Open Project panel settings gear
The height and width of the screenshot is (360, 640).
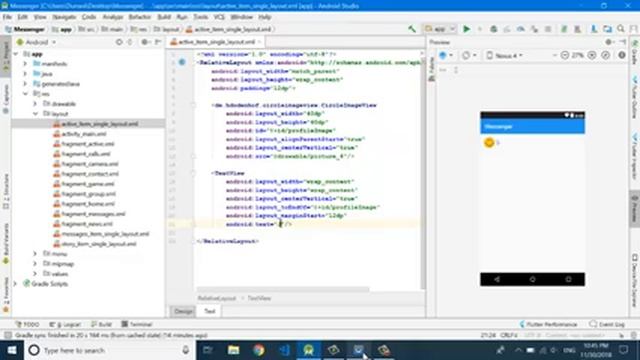[x=145, y=42]
